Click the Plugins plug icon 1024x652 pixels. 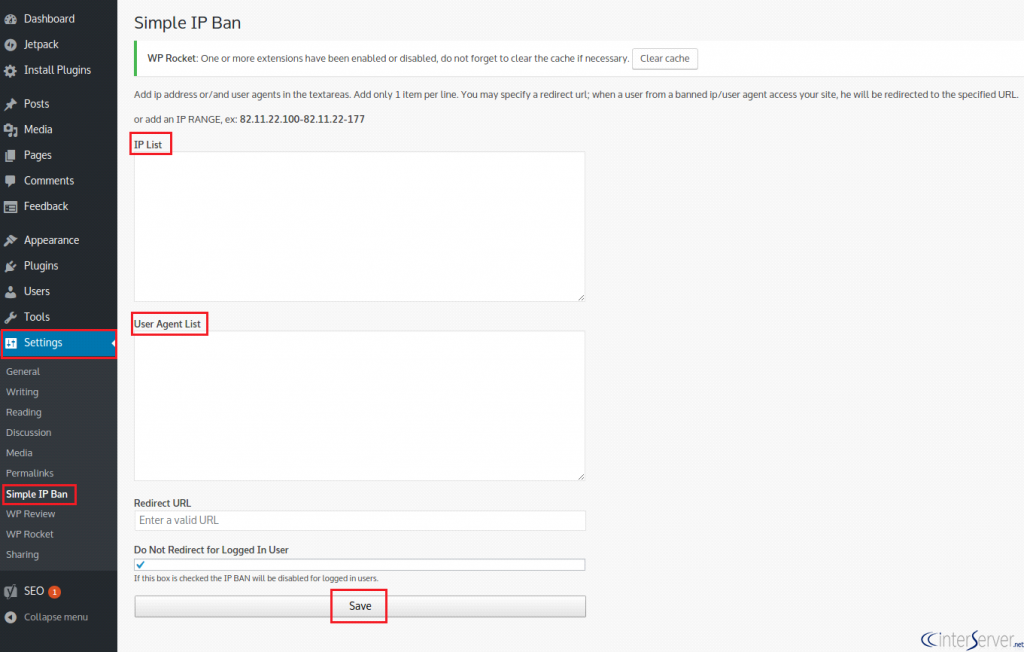(x=10, y=266)
